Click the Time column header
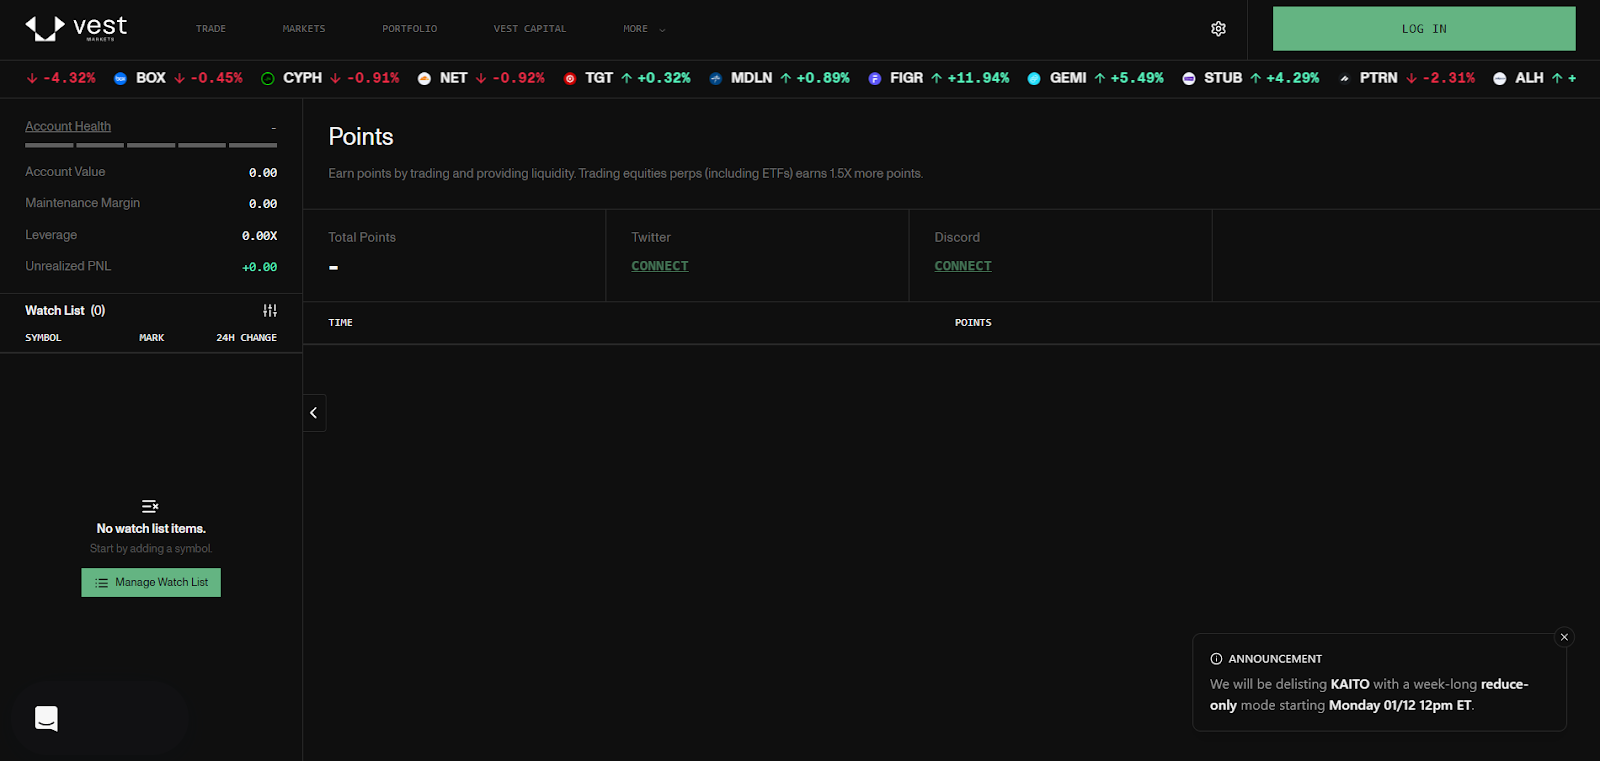This screenshot has width=1600, height=761. (341, 323)
